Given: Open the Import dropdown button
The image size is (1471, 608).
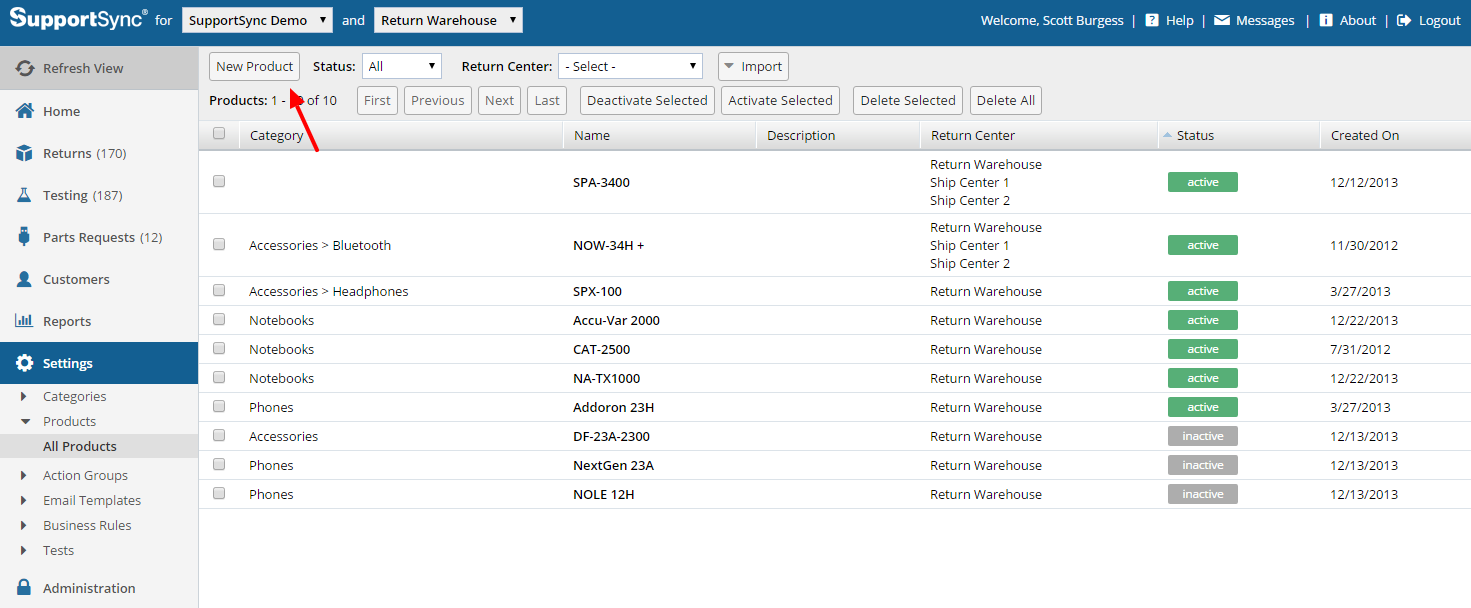Looking at the screenshot, I should 753,66.
